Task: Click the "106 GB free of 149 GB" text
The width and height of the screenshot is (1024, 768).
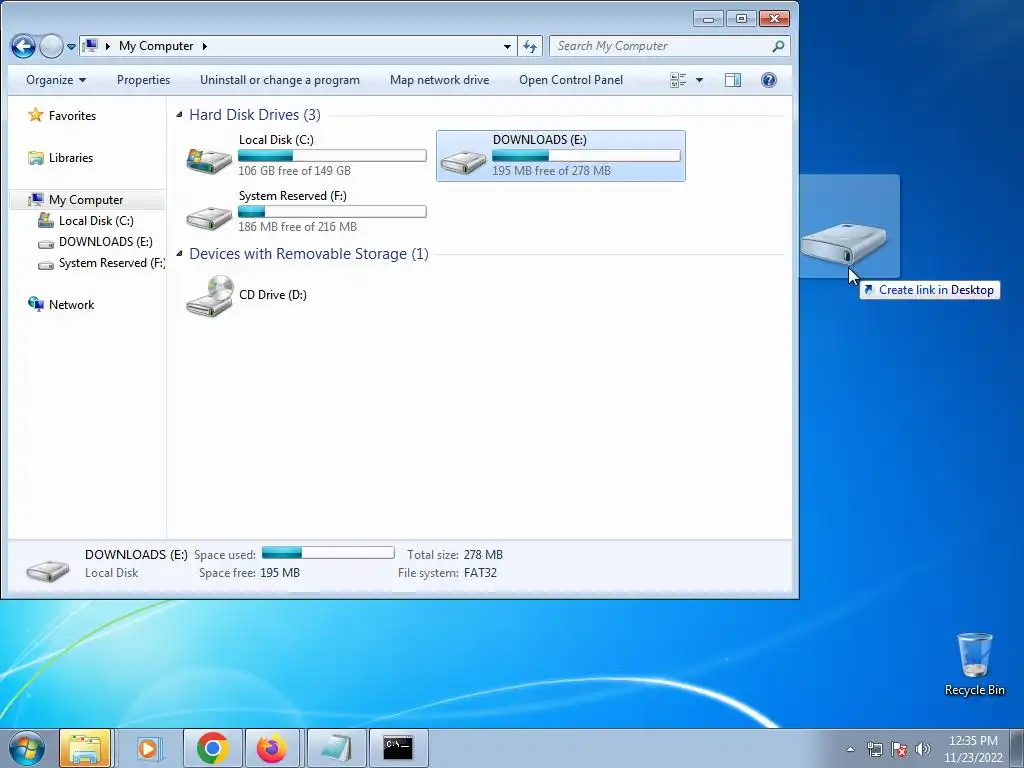Action: pyautogui.click(x=295, y=170)
